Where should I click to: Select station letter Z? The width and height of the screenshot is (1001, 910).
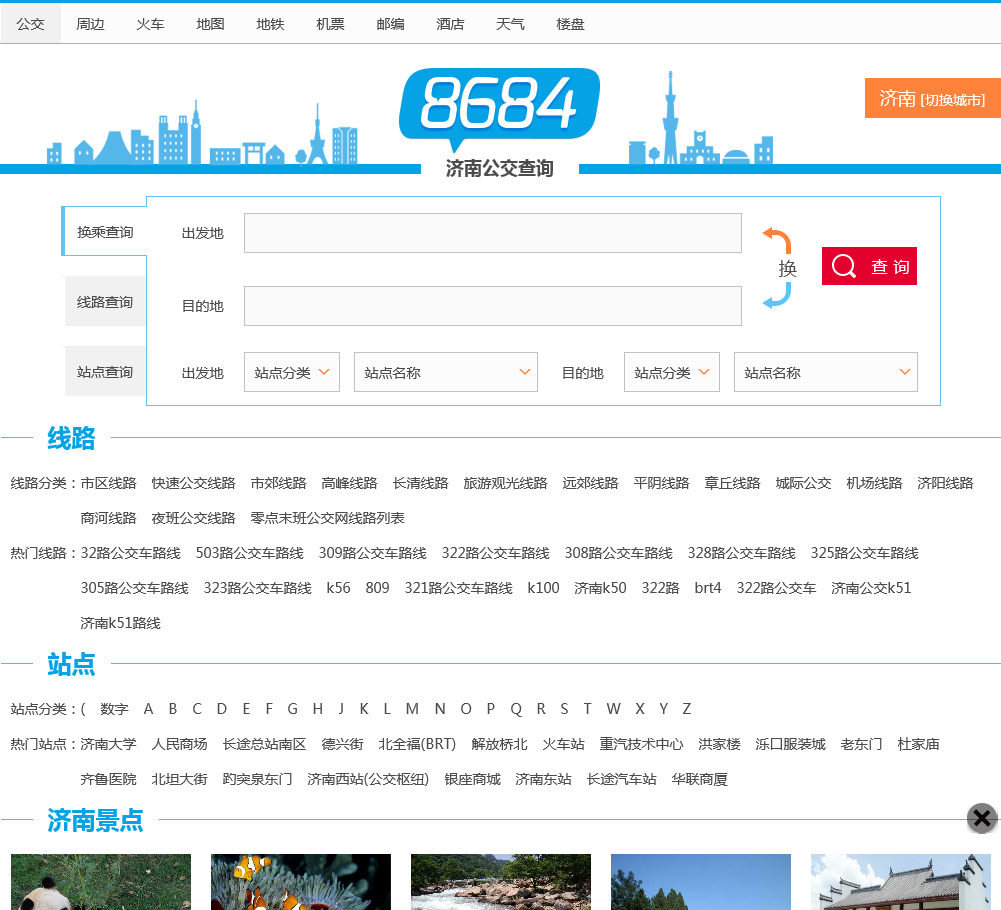(686, 709)
